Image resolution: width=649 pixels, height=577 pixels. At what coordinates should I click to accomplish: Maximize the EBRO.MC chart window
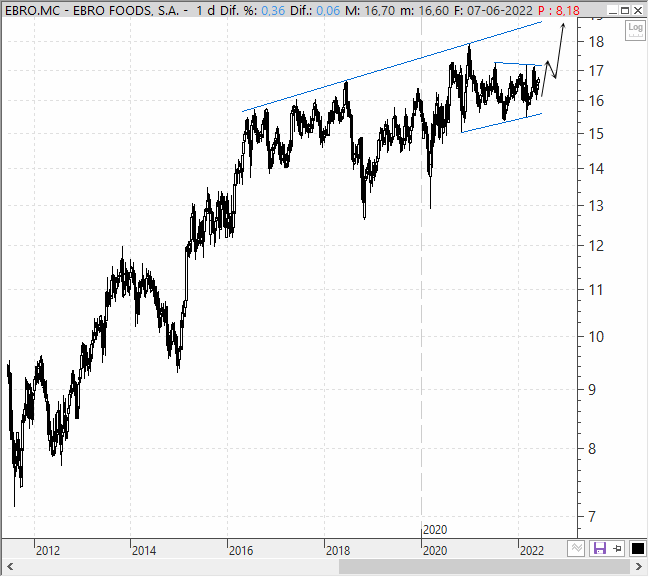click(625, 10)
